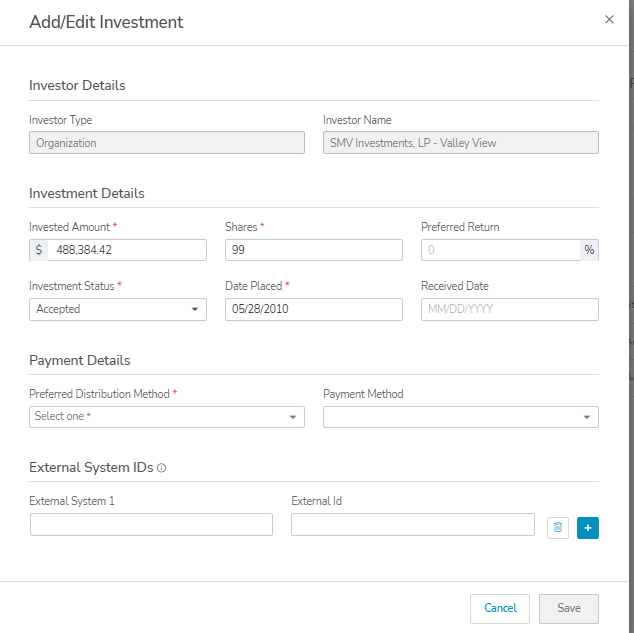634x633 pixels.
Task: Click into the External Id field
Action: 412,525
